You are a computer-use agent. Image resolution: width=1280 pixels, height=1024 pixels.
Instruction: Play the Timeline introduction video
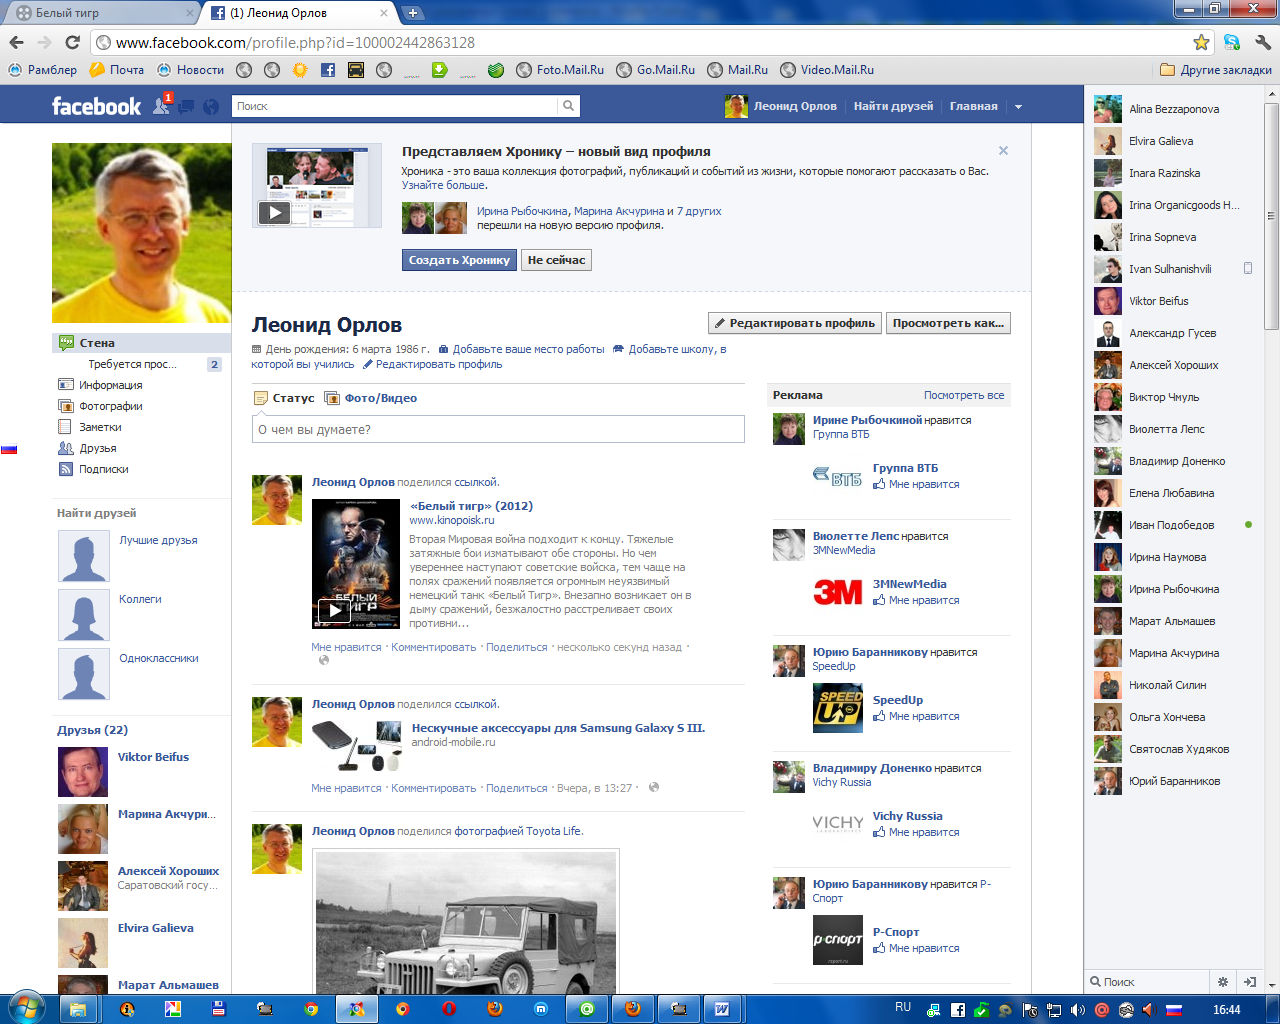(x=275, y=212)
